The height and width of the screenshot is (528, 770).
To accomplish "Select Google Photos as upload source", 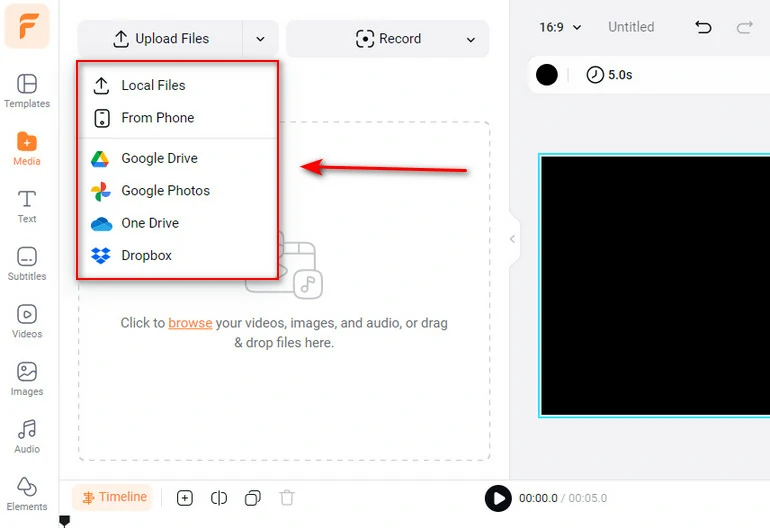I will (x=177, y=191).
